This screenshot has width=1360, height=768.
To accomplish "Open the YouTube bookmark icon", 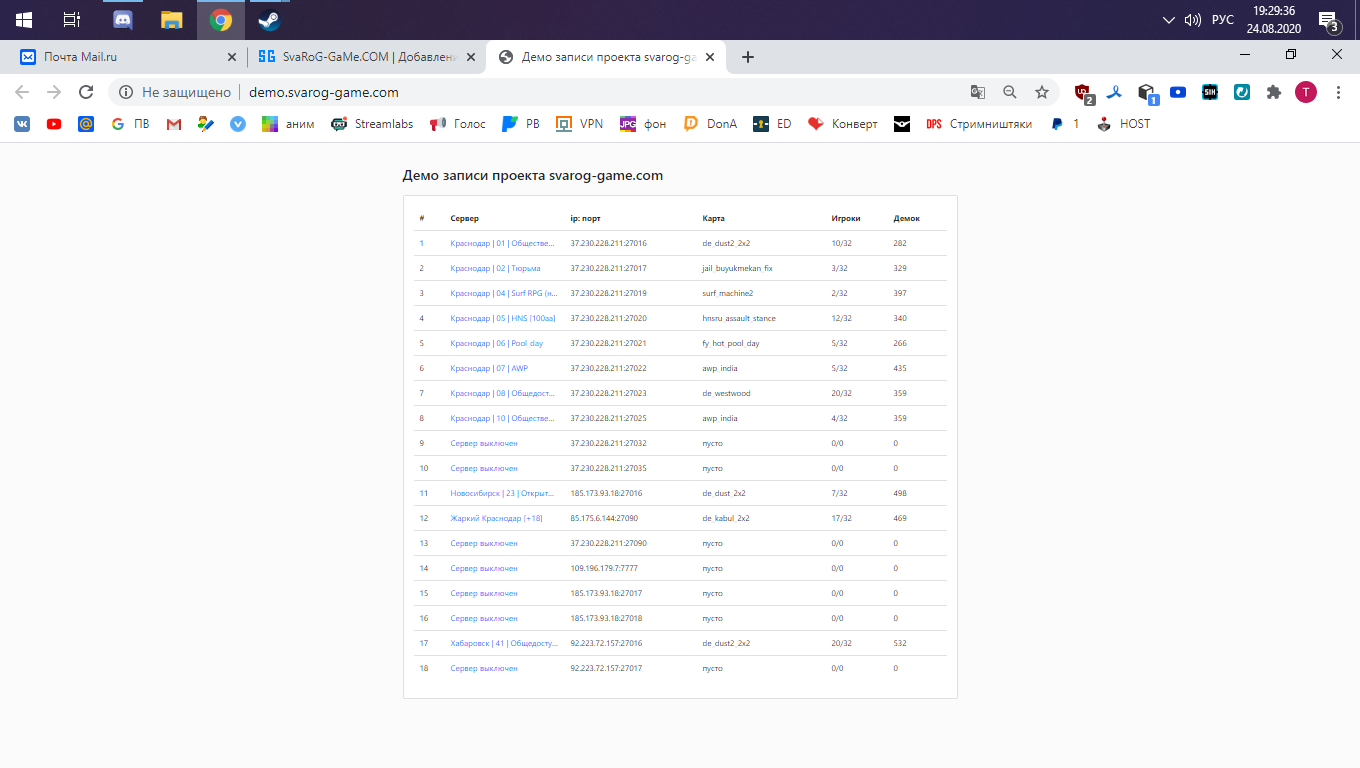I will pos(54,124).
